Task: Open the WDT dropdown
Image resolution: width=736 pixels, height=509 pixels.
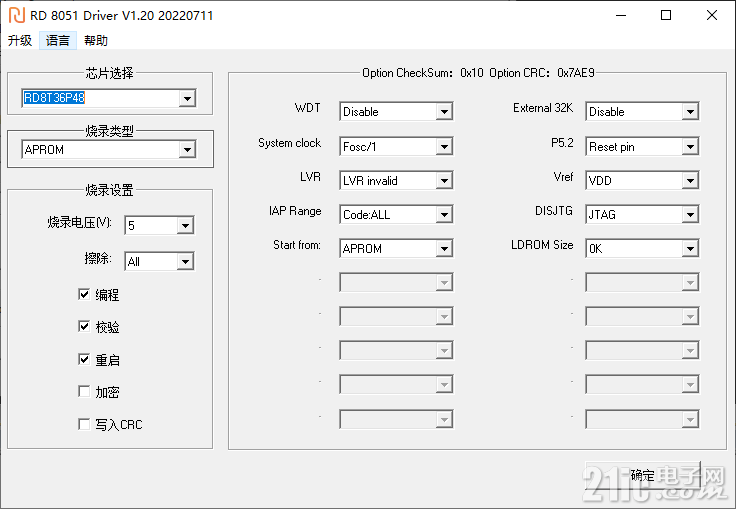Action: (x=396, y=111)
